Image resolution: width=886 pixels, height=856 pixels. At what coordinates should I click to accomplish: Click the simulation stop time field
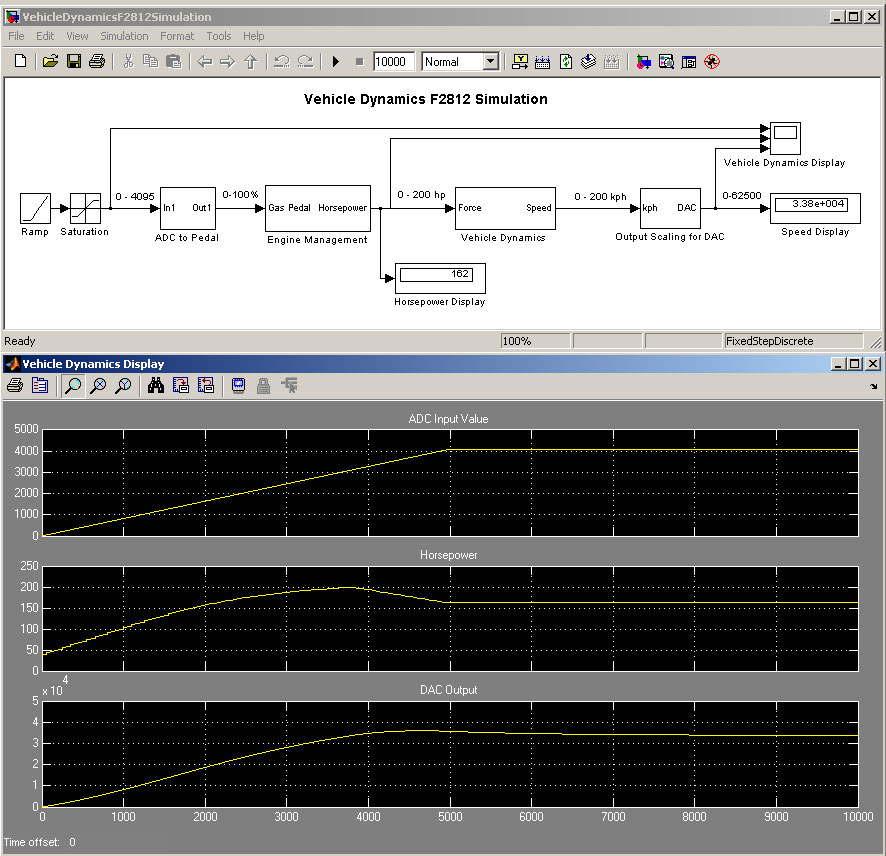click(x=394, y=62)
